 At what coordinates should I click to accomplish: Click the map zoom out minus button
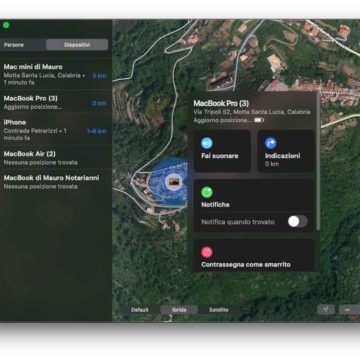349,310
